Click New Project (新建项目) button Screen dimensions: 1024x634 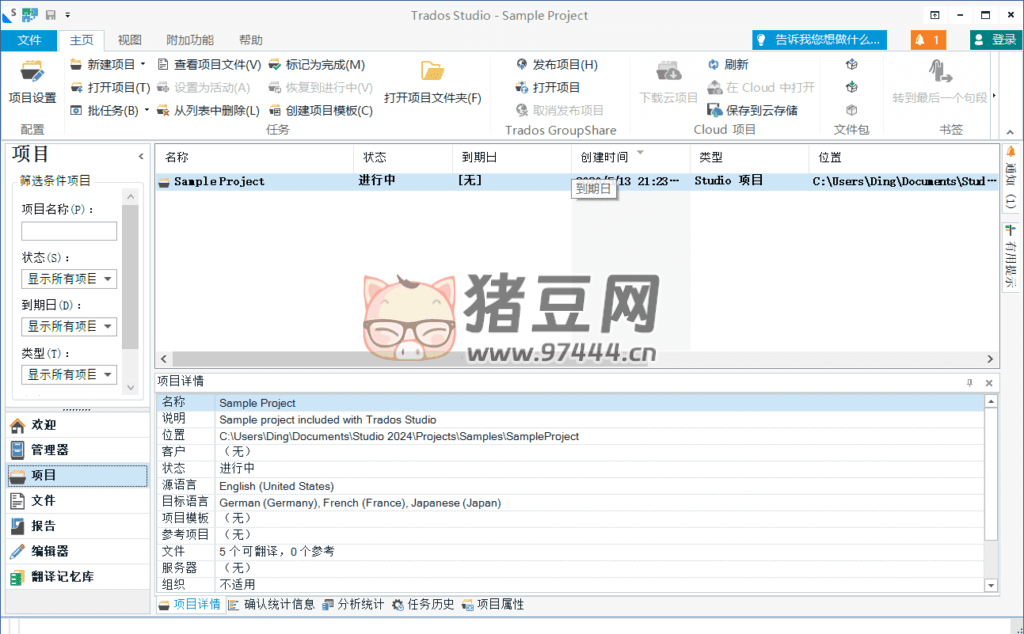coord(103,65)
